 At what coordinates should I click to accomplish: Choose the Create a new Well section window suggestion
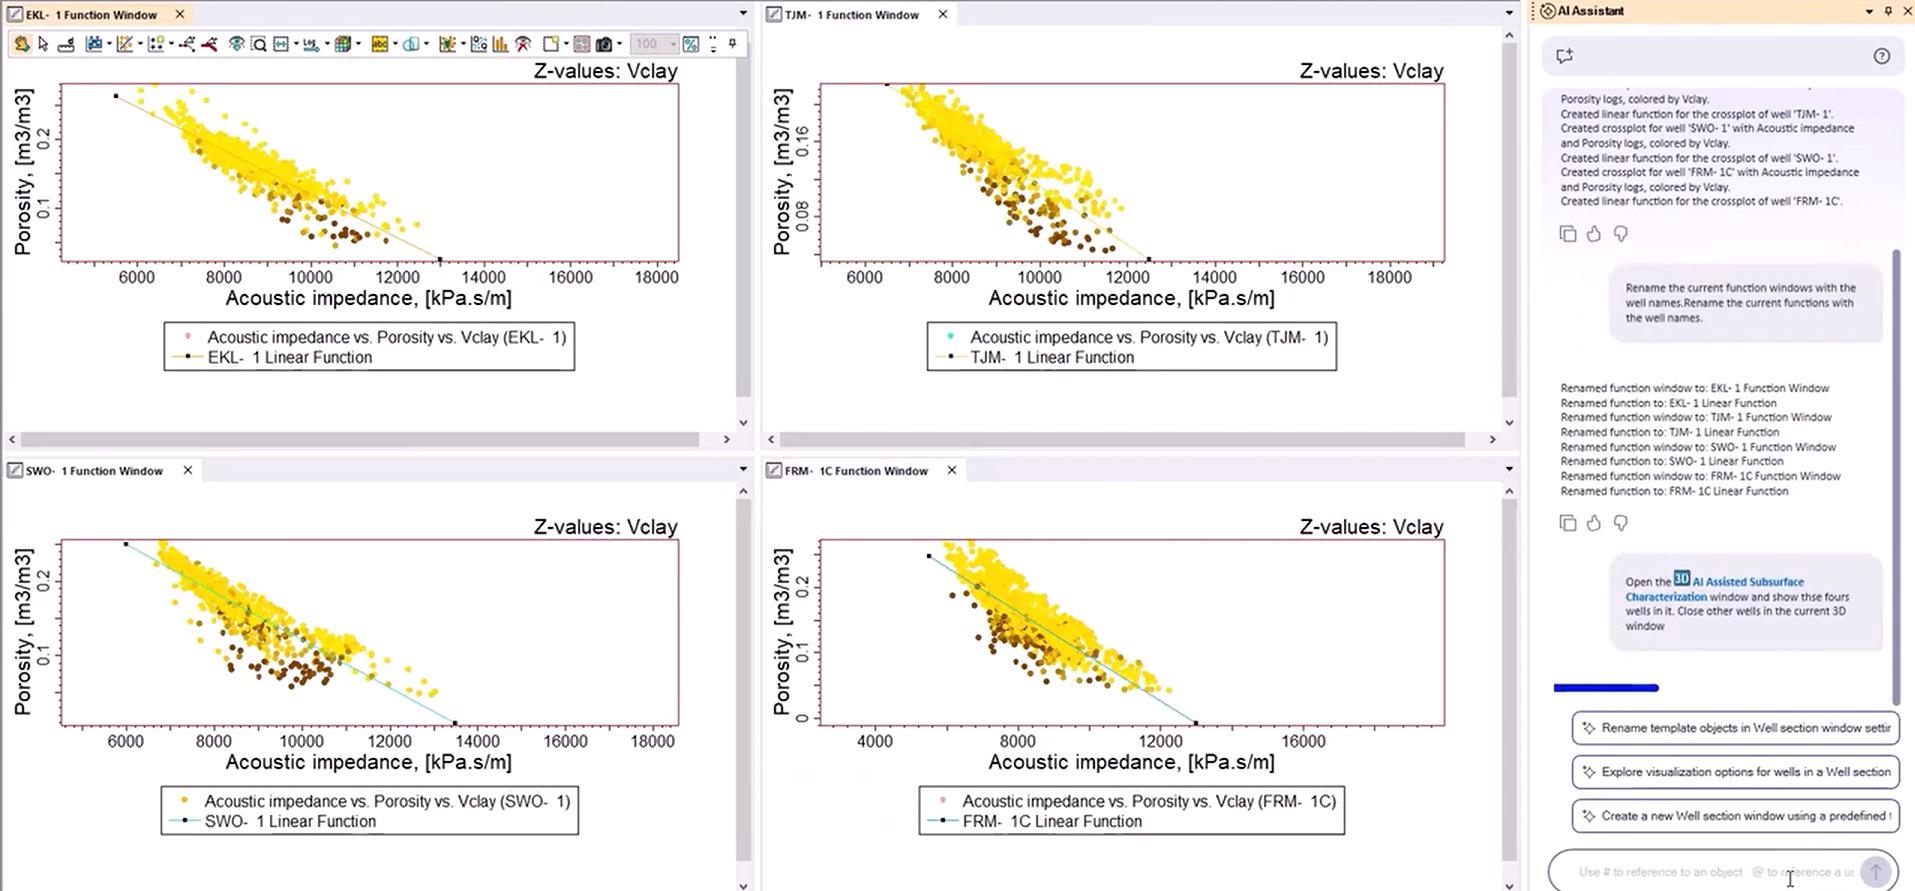[x=1735, y=816]
